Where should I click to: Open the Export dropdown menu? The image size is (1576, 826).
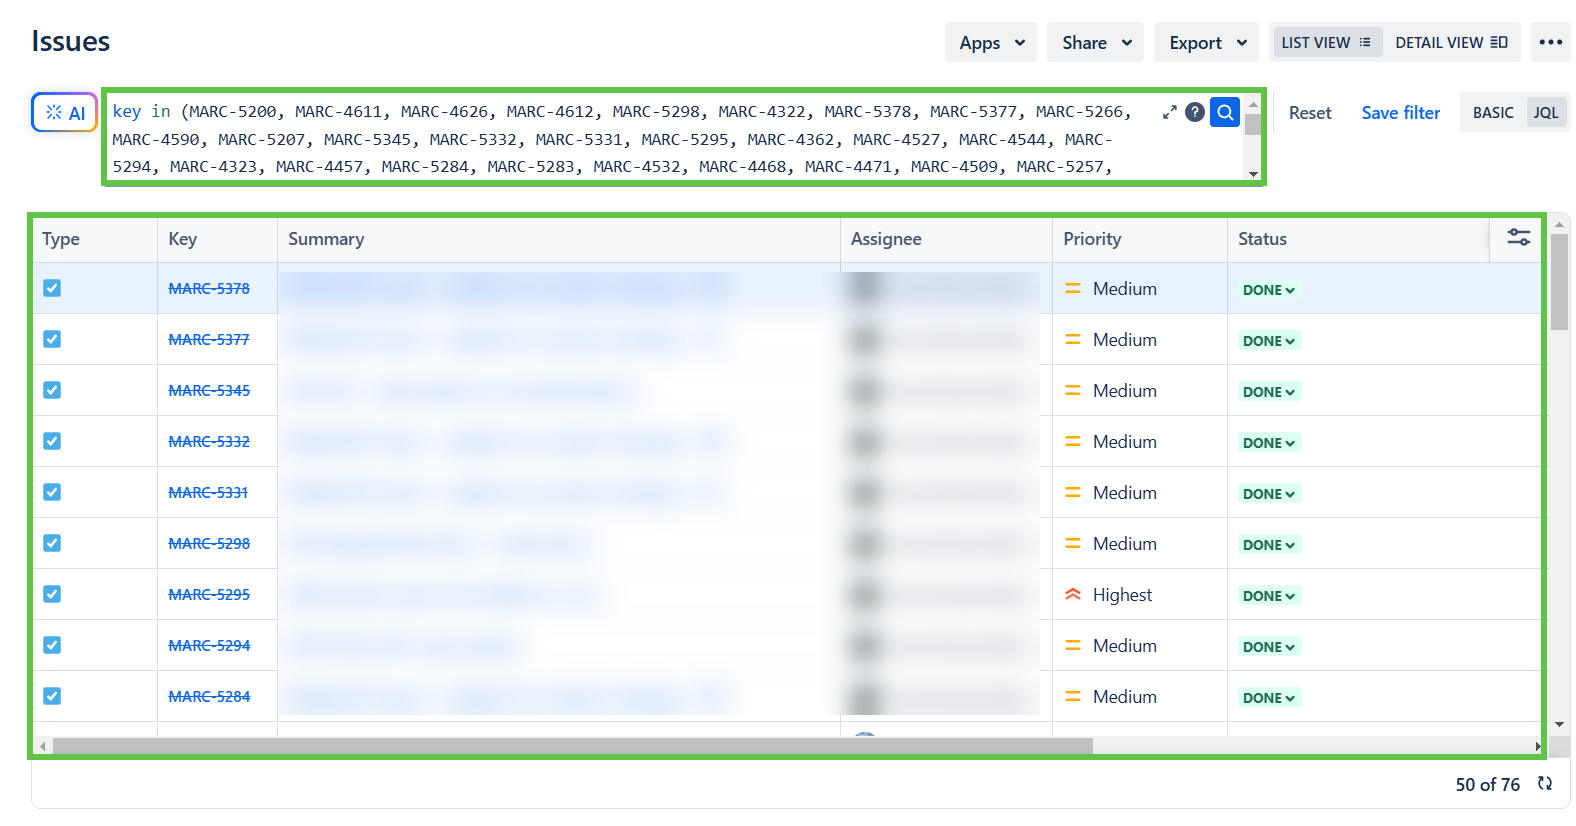(x=1206, y=42)
